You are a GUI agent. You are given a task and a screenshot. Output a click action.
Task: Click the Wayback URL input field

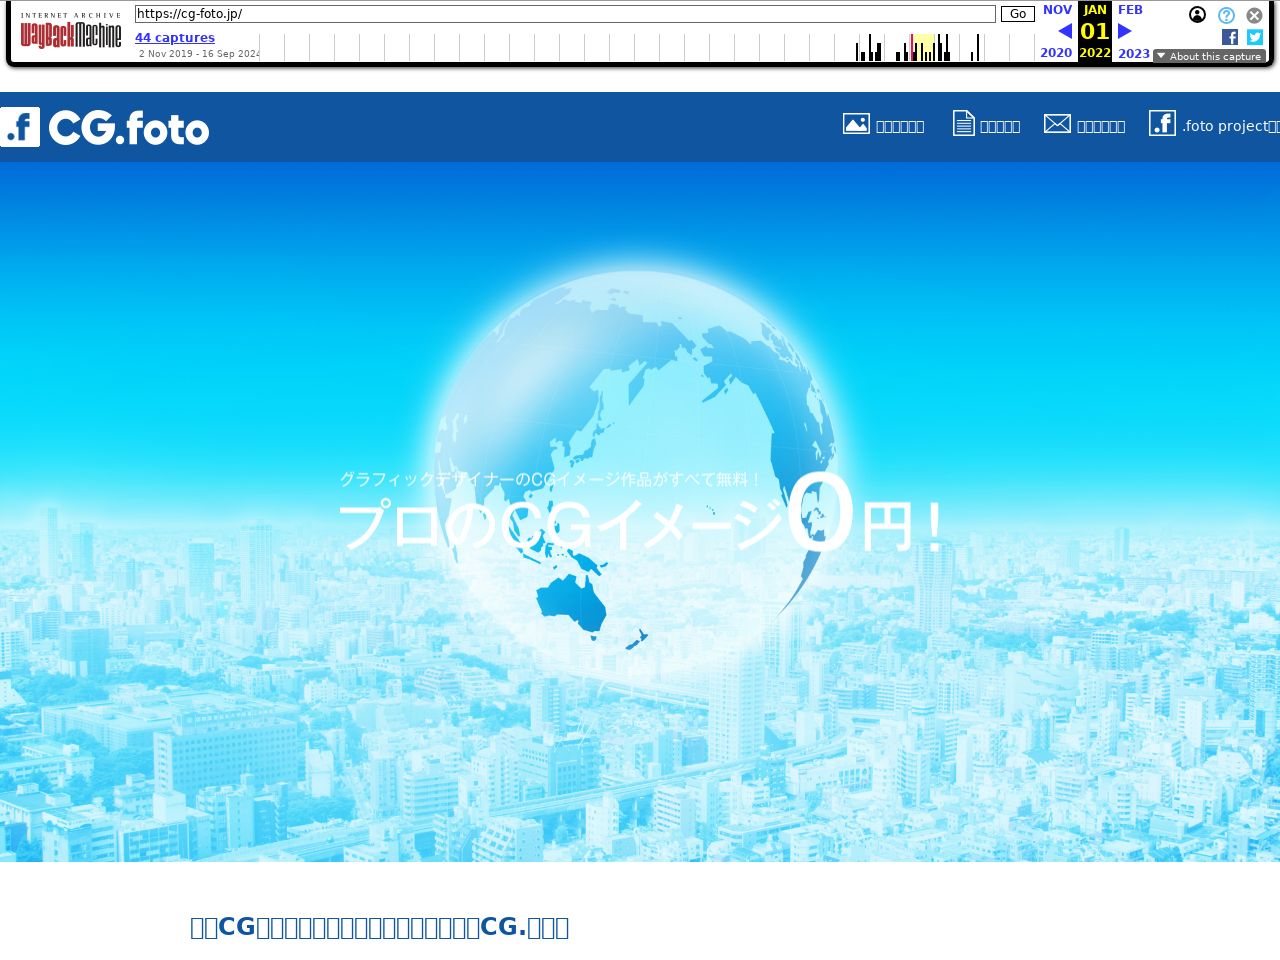click(565, 14)
